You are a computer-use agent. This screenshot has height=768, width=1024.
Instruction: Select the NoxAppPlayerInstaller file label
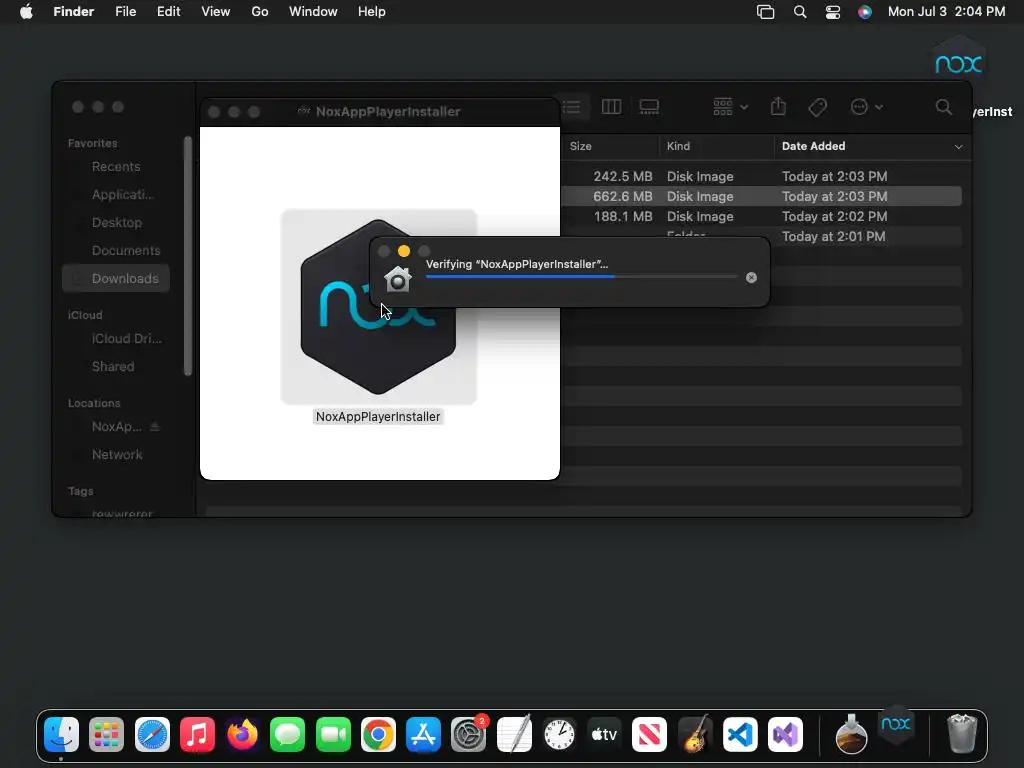point(378,417)
